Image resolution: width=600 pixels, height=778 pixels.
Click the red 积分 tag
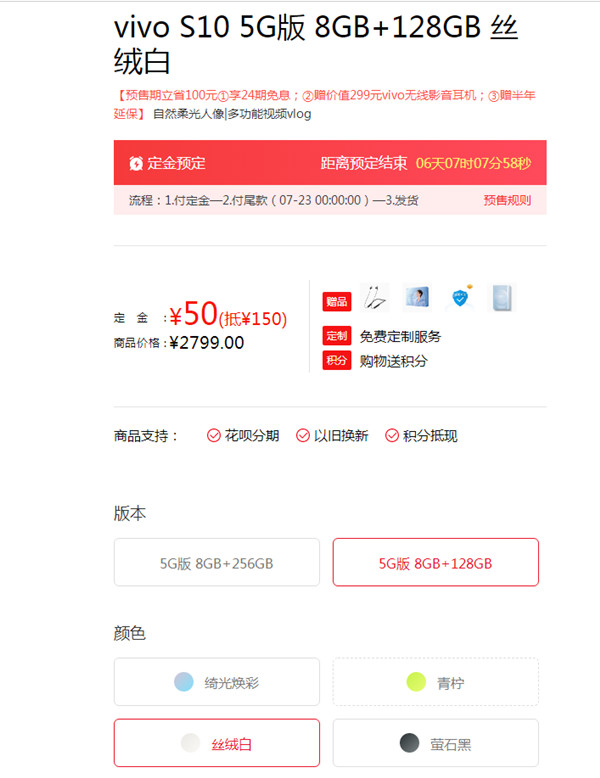click(x=337, y=361)
